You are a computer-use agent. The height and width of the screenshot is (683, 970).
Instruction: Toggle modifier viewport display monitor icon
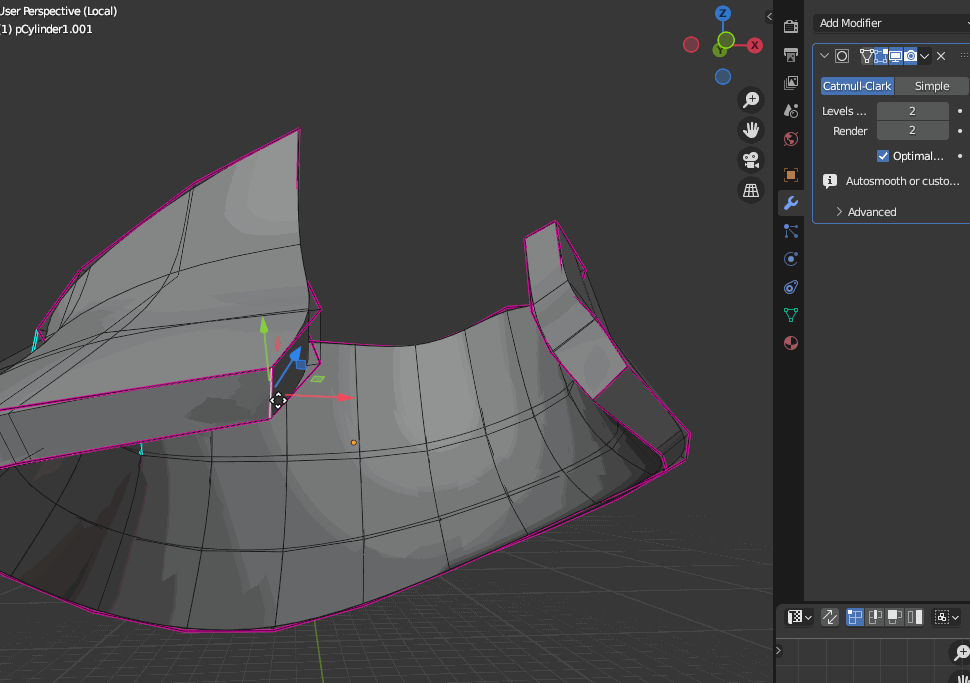pos(895,56)
